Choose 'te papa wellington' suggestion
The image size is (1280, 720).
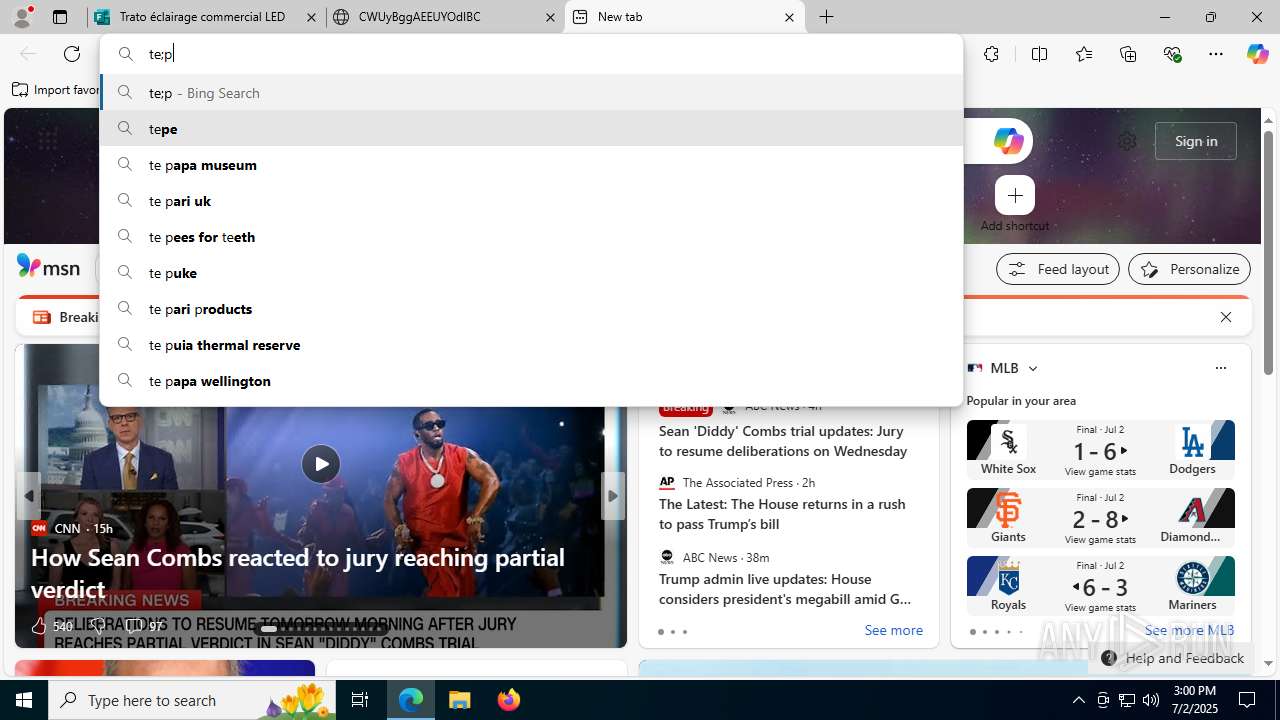[x=531, y=381]
